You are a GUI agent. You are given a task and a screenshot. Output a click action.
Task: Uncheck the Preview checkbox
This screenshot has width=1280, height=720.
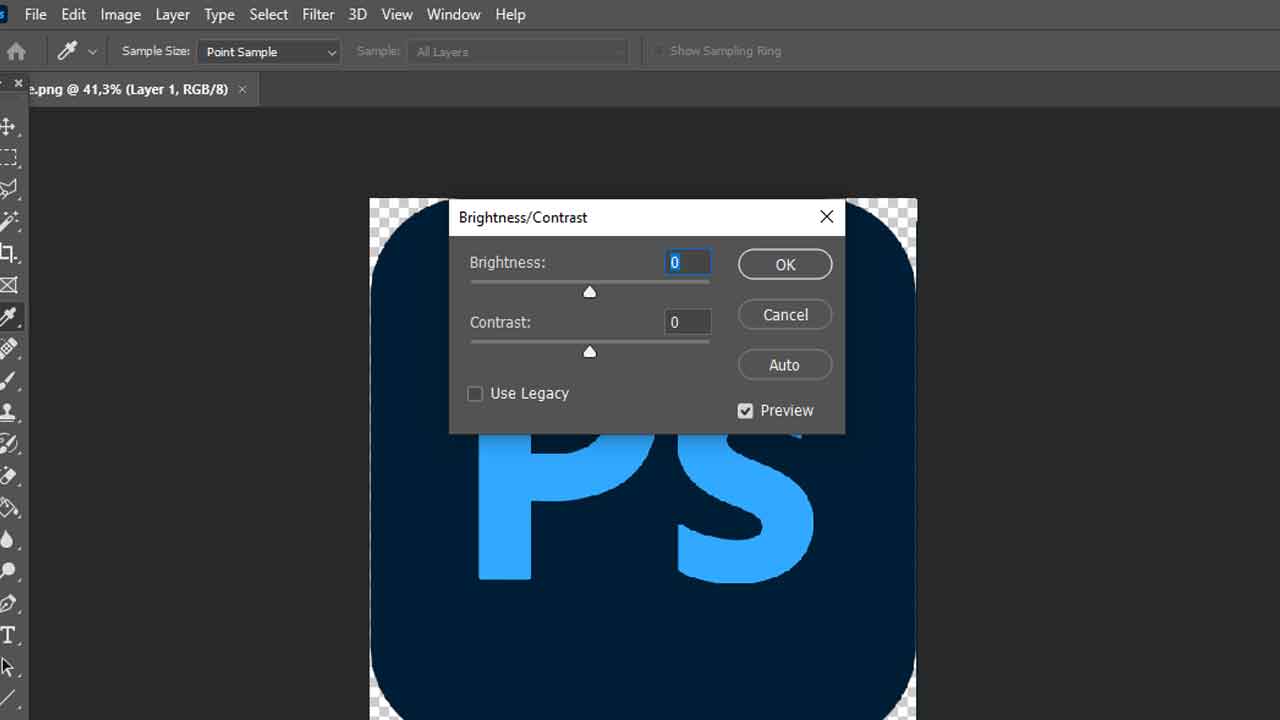[745, 411]
